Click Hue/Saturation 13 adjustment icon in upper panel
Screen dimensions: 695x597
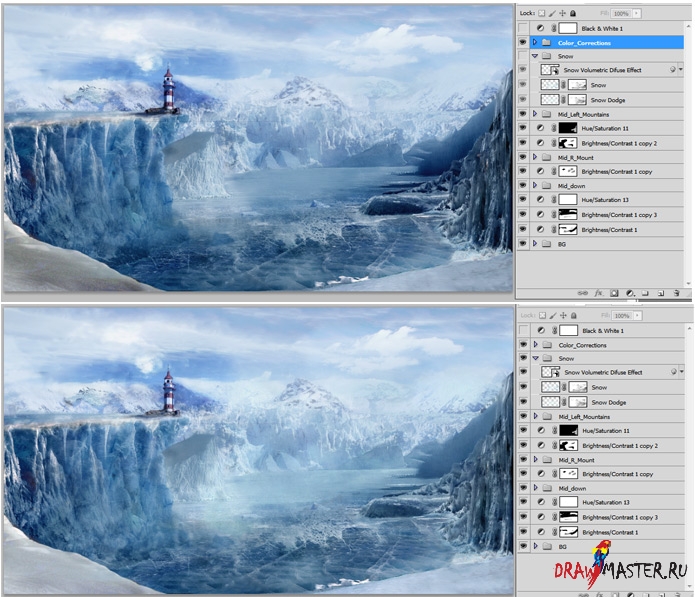pyautogui.click(x=540, y=199)
